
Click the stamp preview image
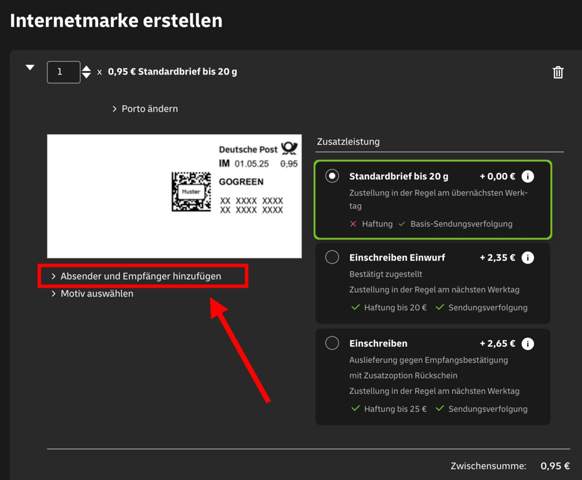pyautogui.click(x=174, y=196)
